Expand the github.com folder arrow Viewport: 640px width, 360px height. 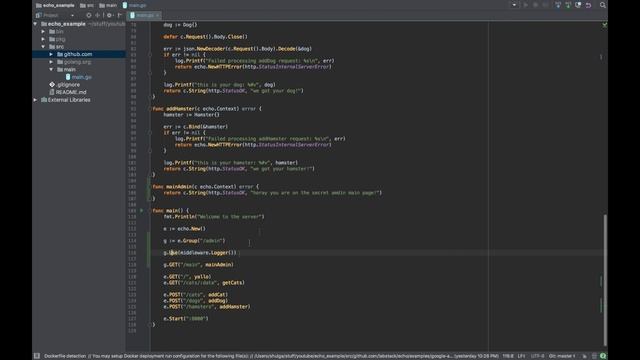pos(51,54)
